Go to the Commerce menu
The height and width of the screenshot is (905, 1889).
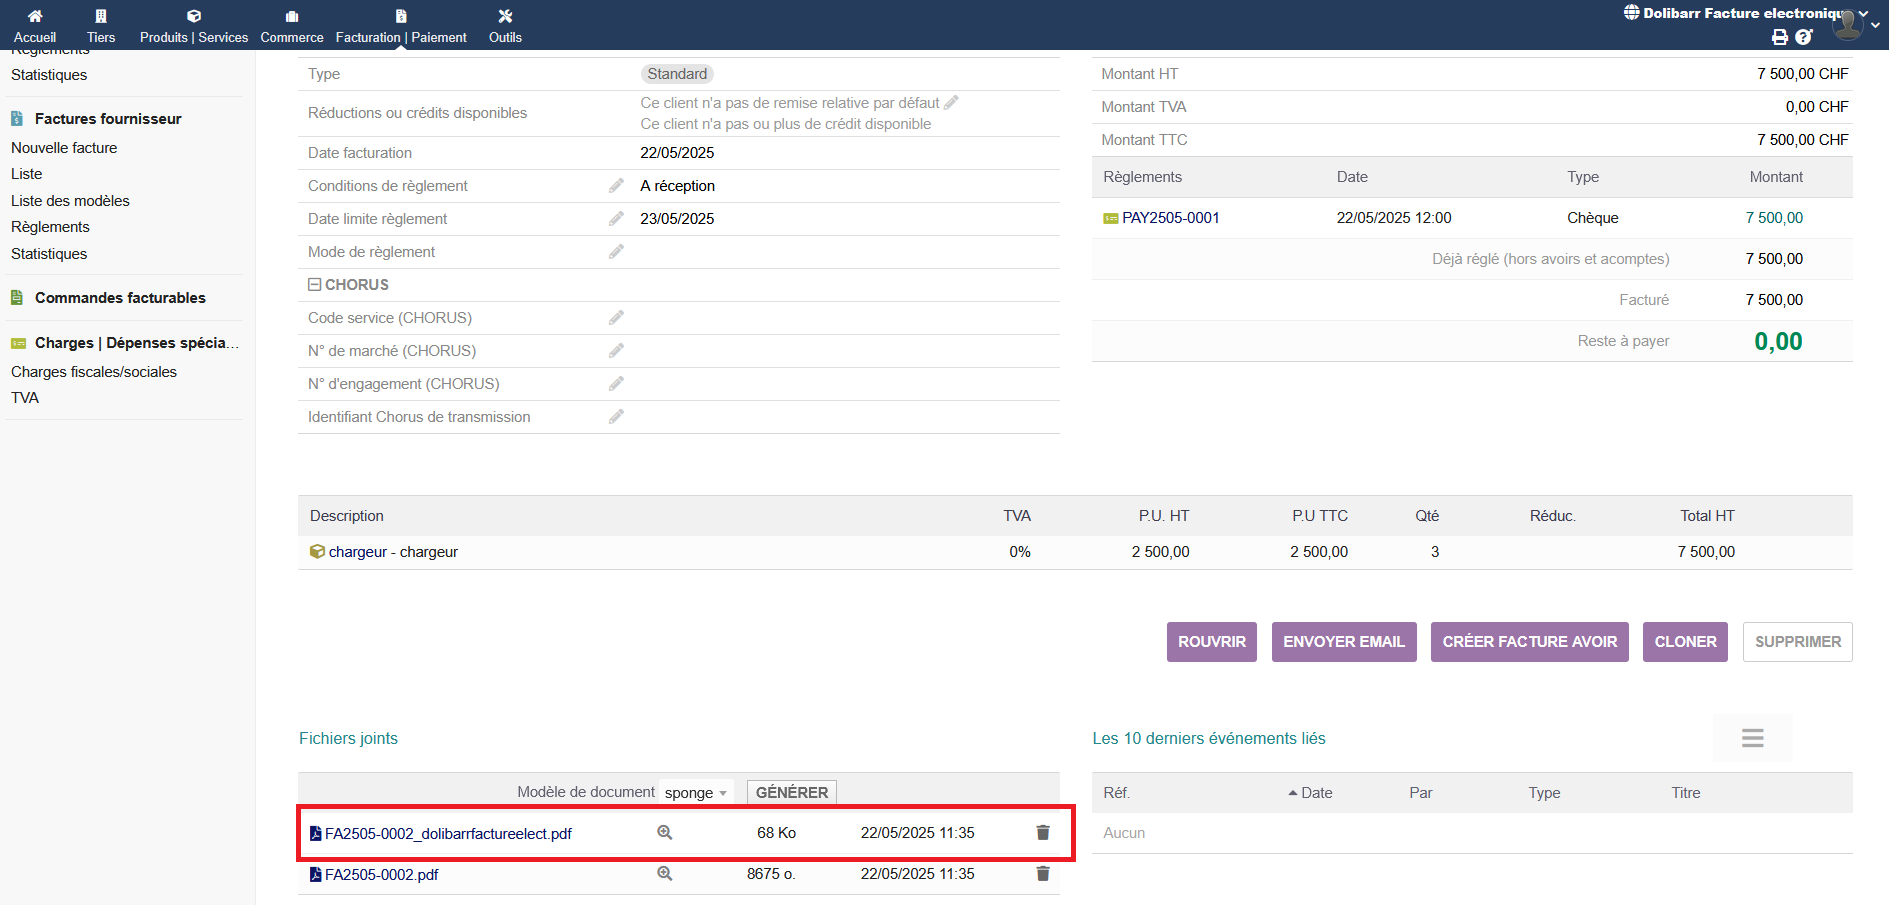click(292, 26)
